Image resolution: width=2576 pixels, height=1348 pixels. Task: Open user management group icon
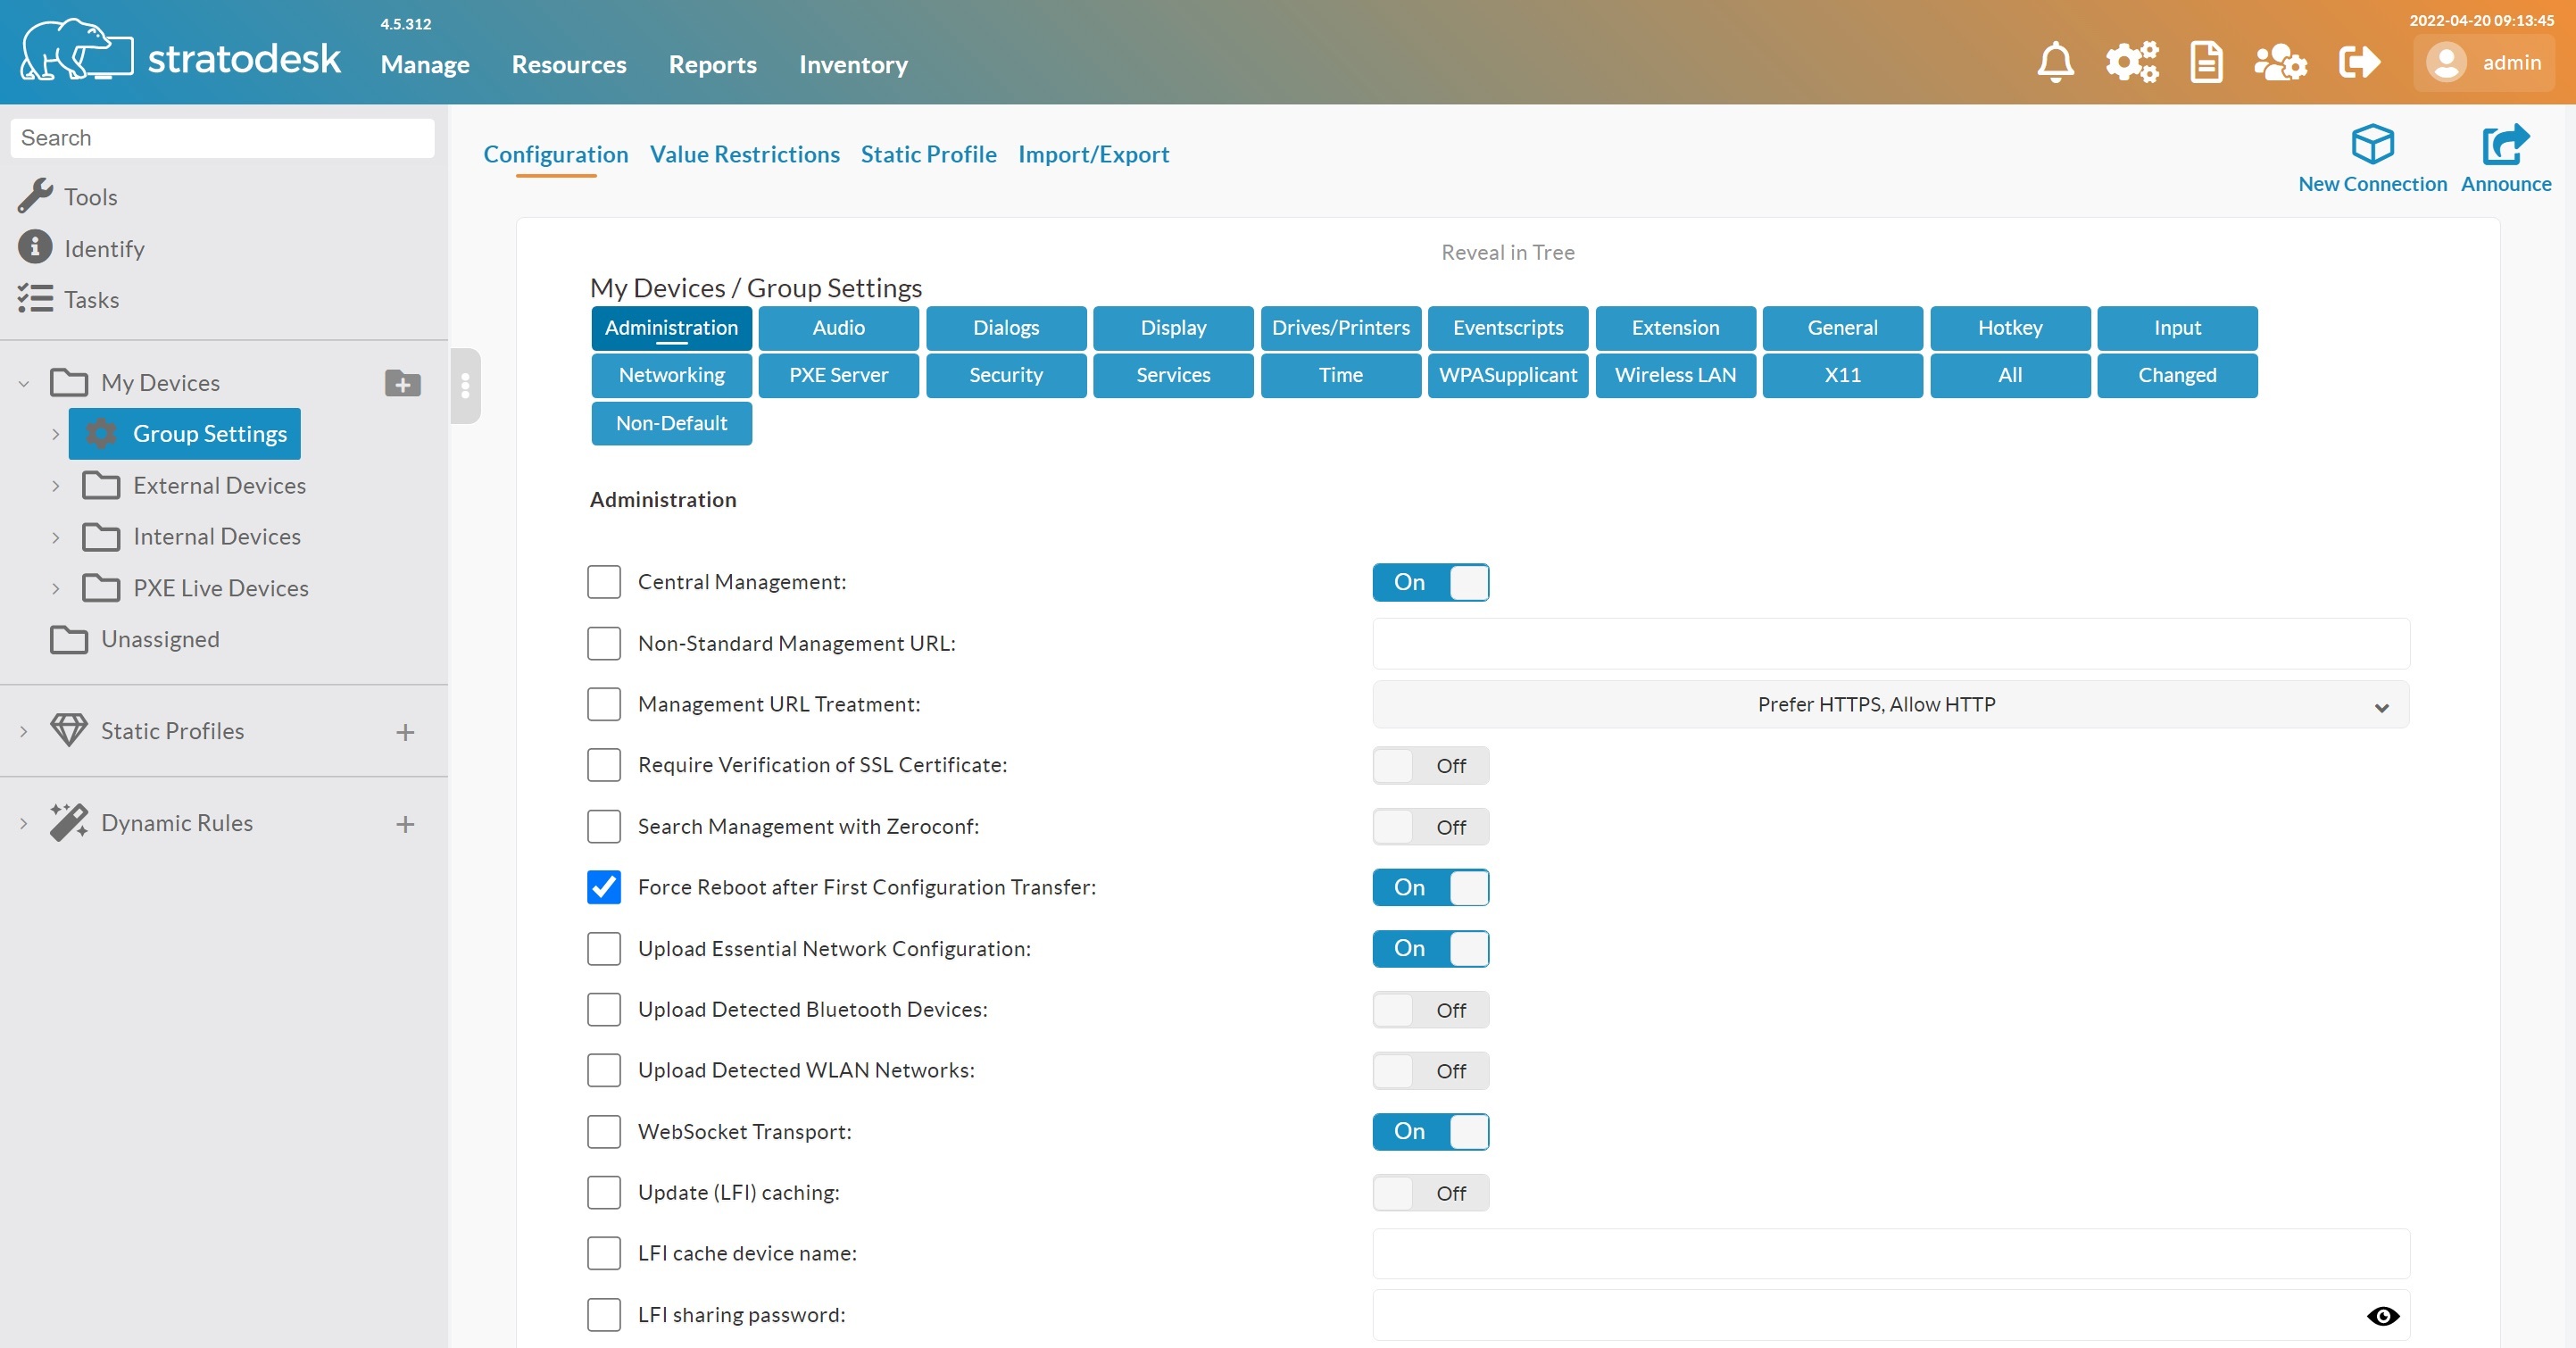pos(2280,62)
